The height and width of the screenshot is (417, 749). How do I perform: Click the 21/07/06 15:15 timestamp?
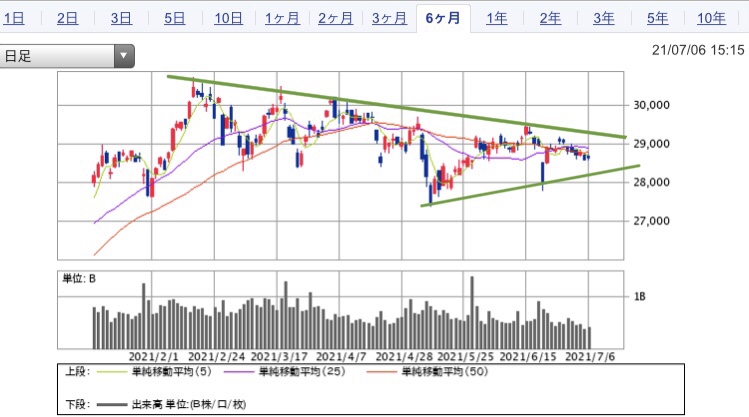point(698,50)
